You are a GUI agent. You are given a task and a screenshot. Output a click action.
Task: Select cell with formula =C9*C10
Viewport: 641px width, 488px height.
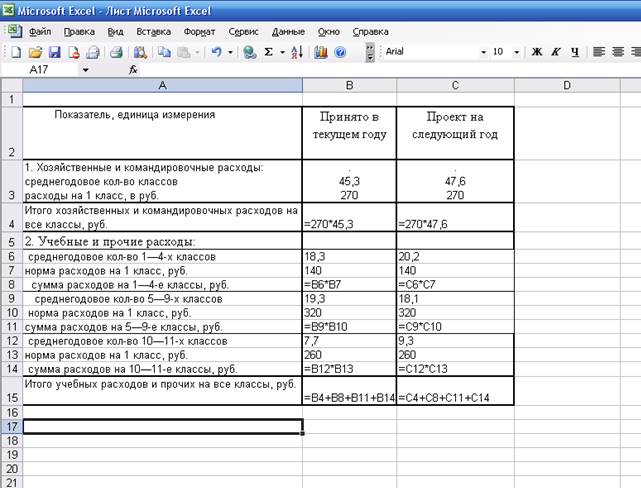455,327
